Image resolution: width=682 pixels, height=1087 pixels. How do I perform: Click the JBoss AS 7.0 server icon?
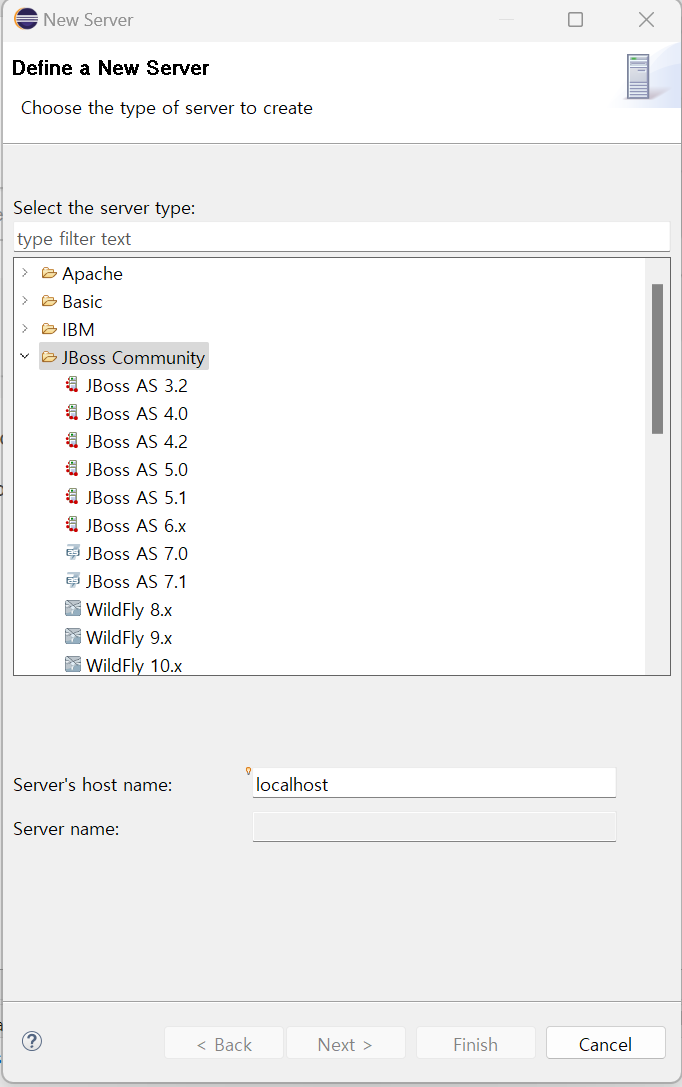pyautogui.click(x=72, y=553)
